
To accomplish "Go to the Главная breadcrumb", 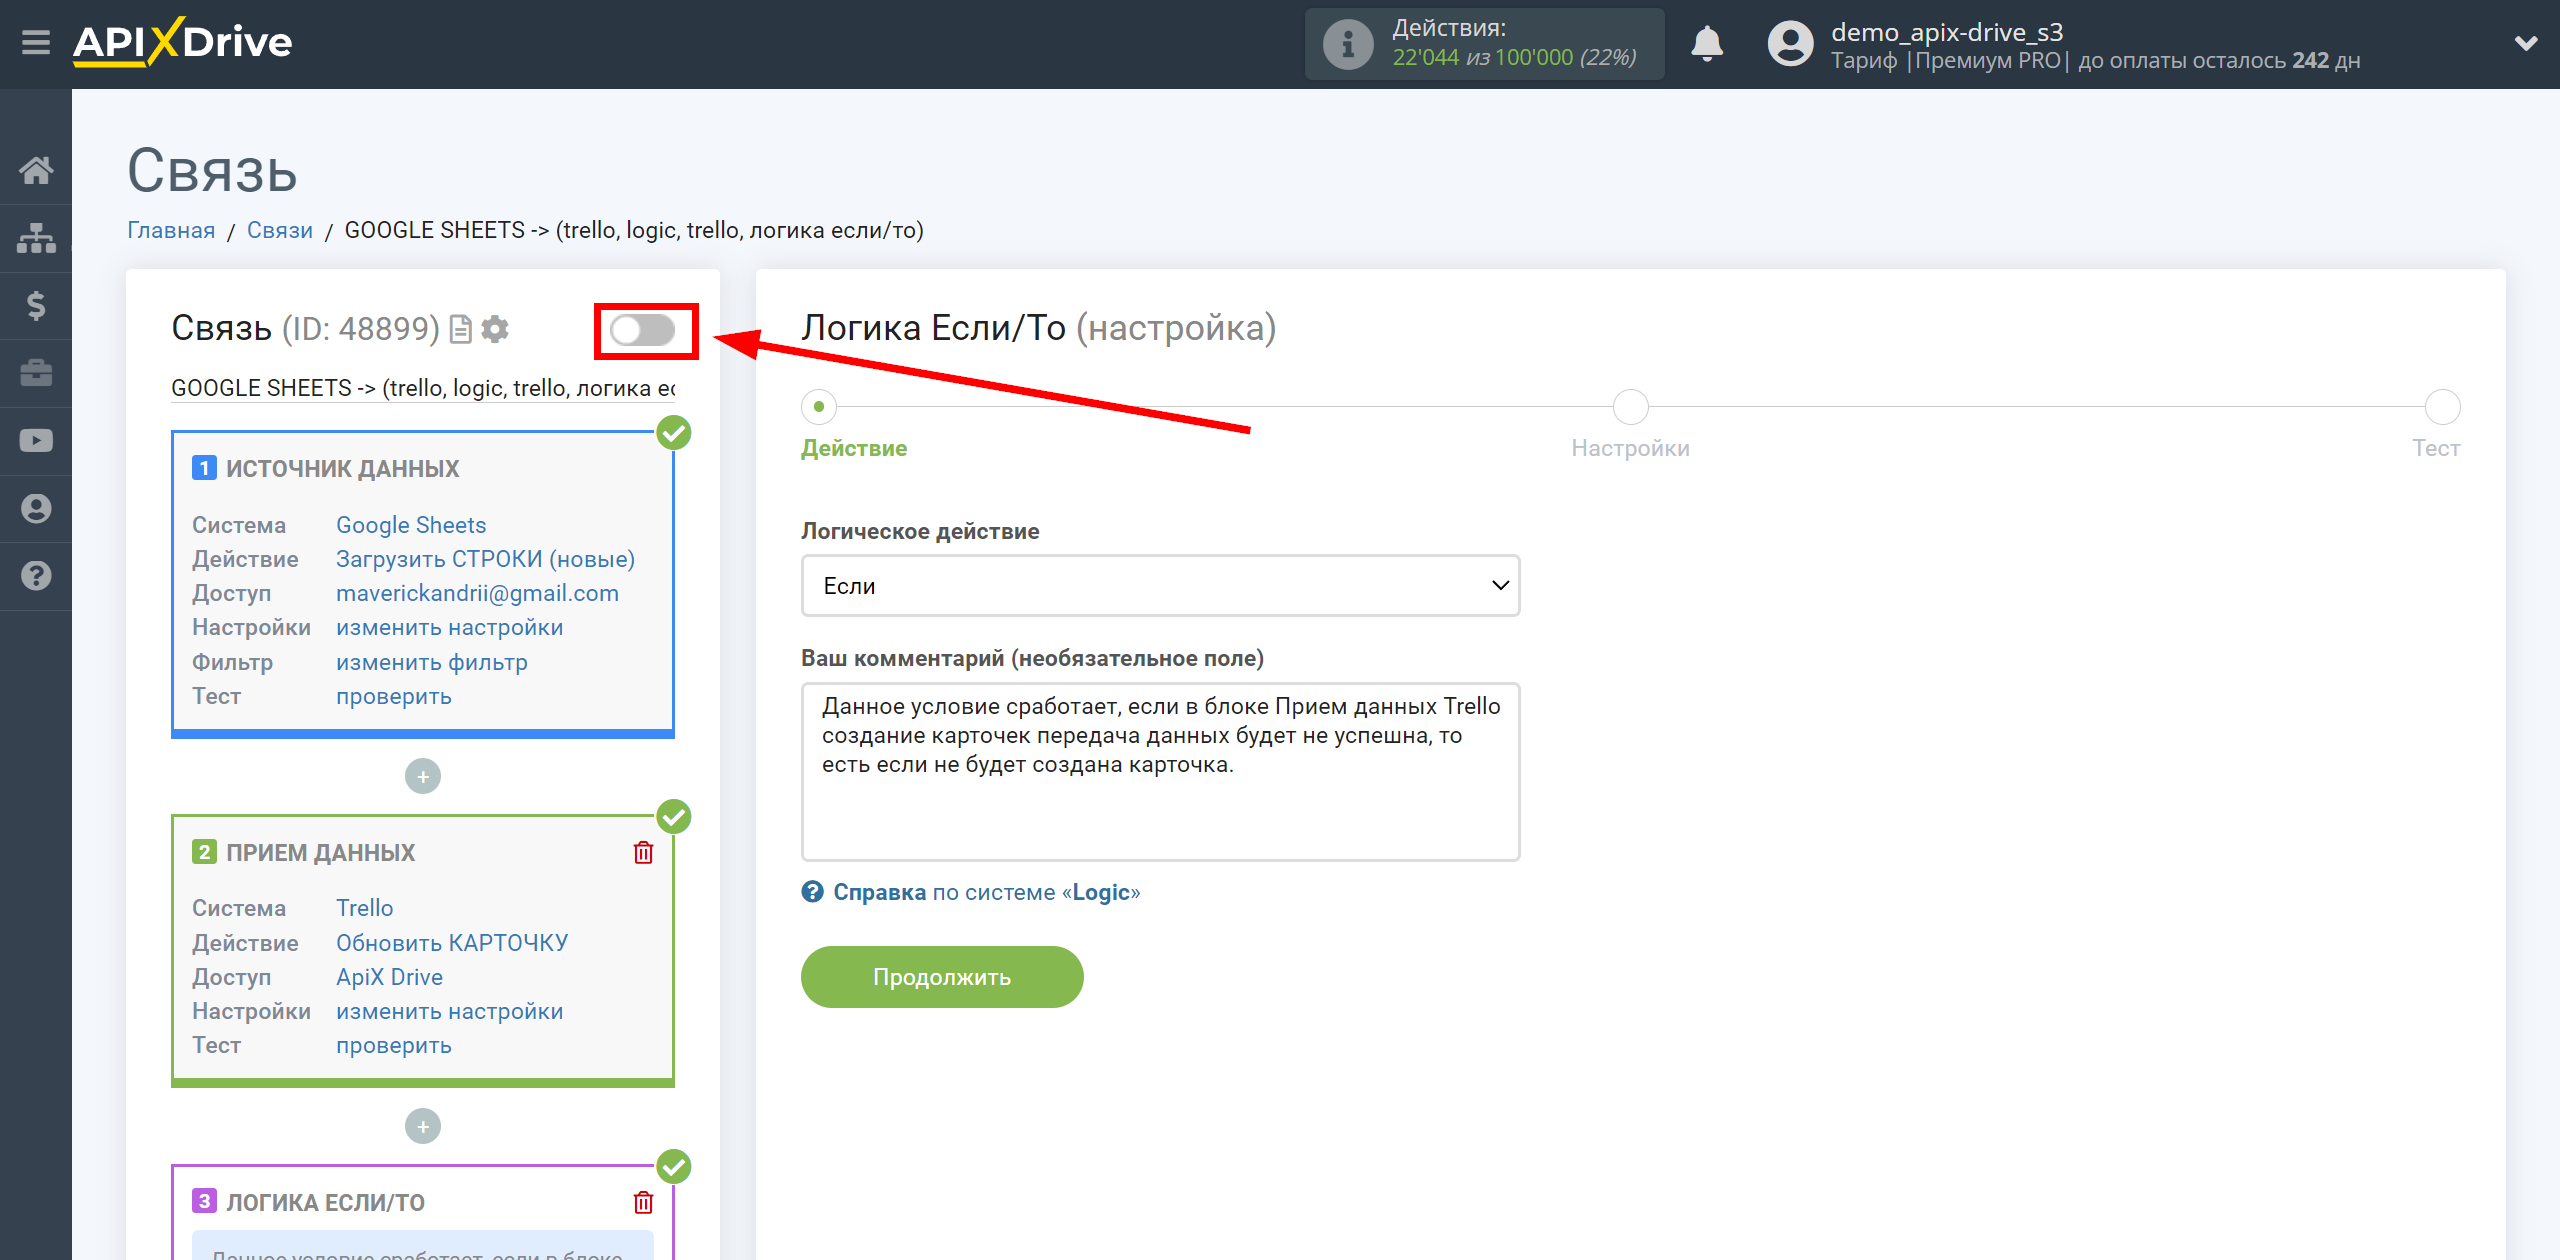I will (171, 230).
